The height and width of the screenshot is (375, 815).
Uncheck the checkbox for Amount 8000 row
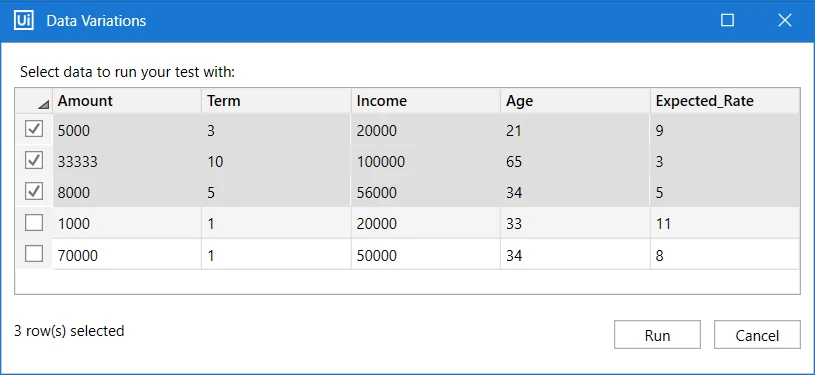tap(34, 192)
